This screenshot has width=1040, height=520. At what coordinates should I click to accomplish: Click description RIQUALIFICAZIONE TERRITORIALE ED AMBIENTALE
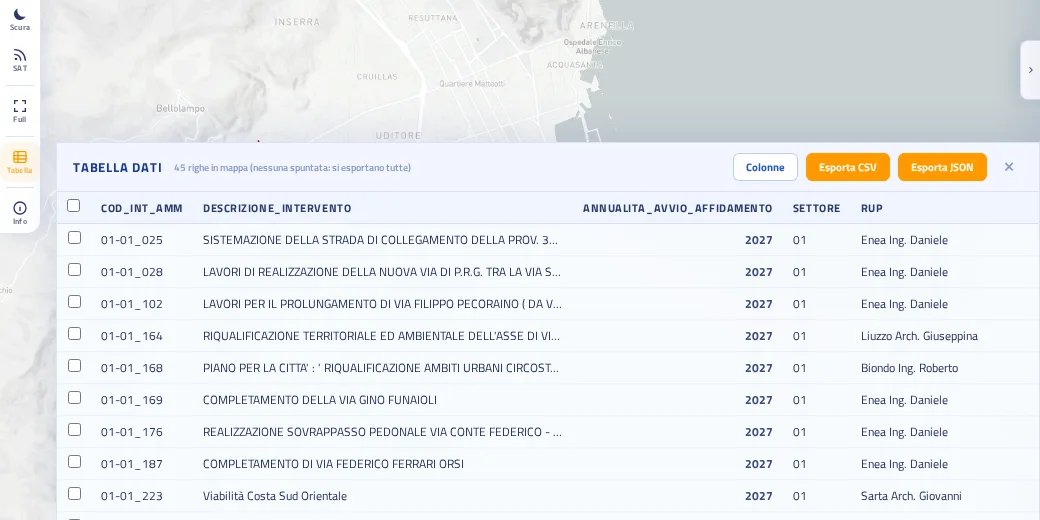pos(381,336)
